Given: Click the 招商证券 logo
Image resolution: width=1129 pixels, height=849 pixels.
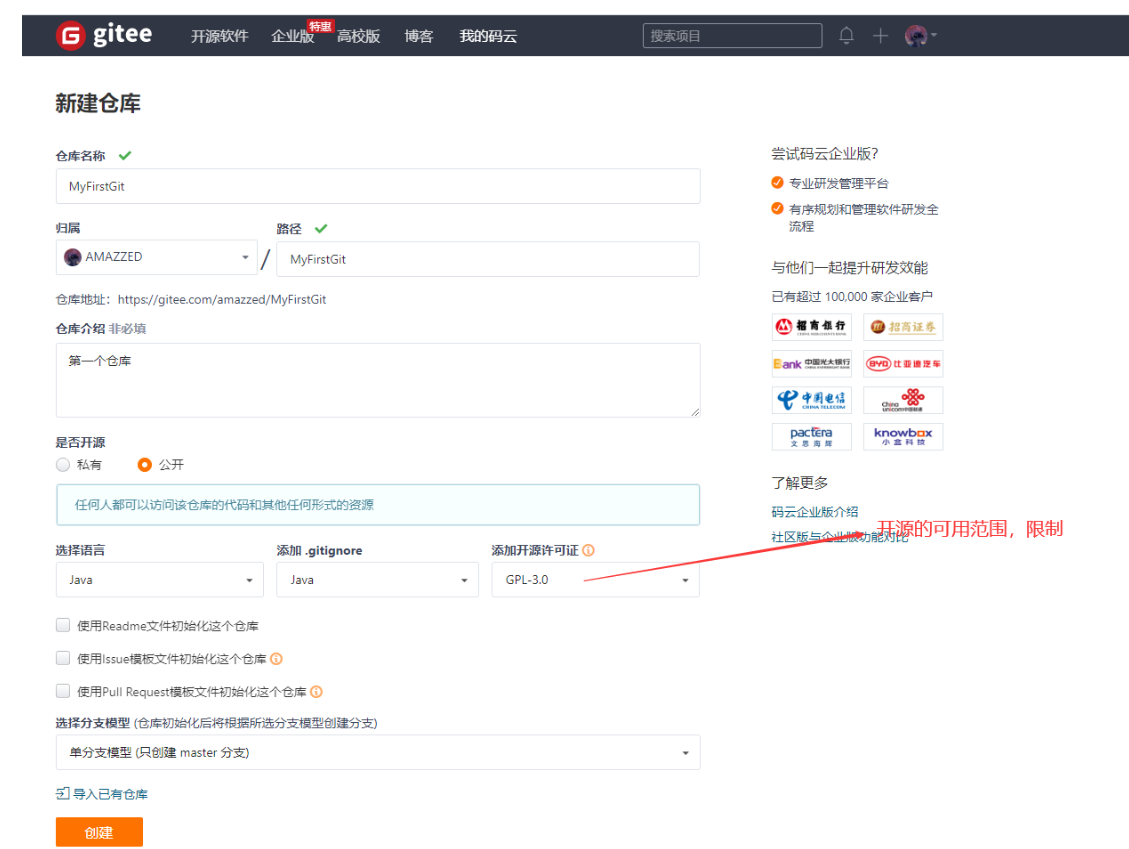Looking at the screenshot, I should (x=903, y=327).
